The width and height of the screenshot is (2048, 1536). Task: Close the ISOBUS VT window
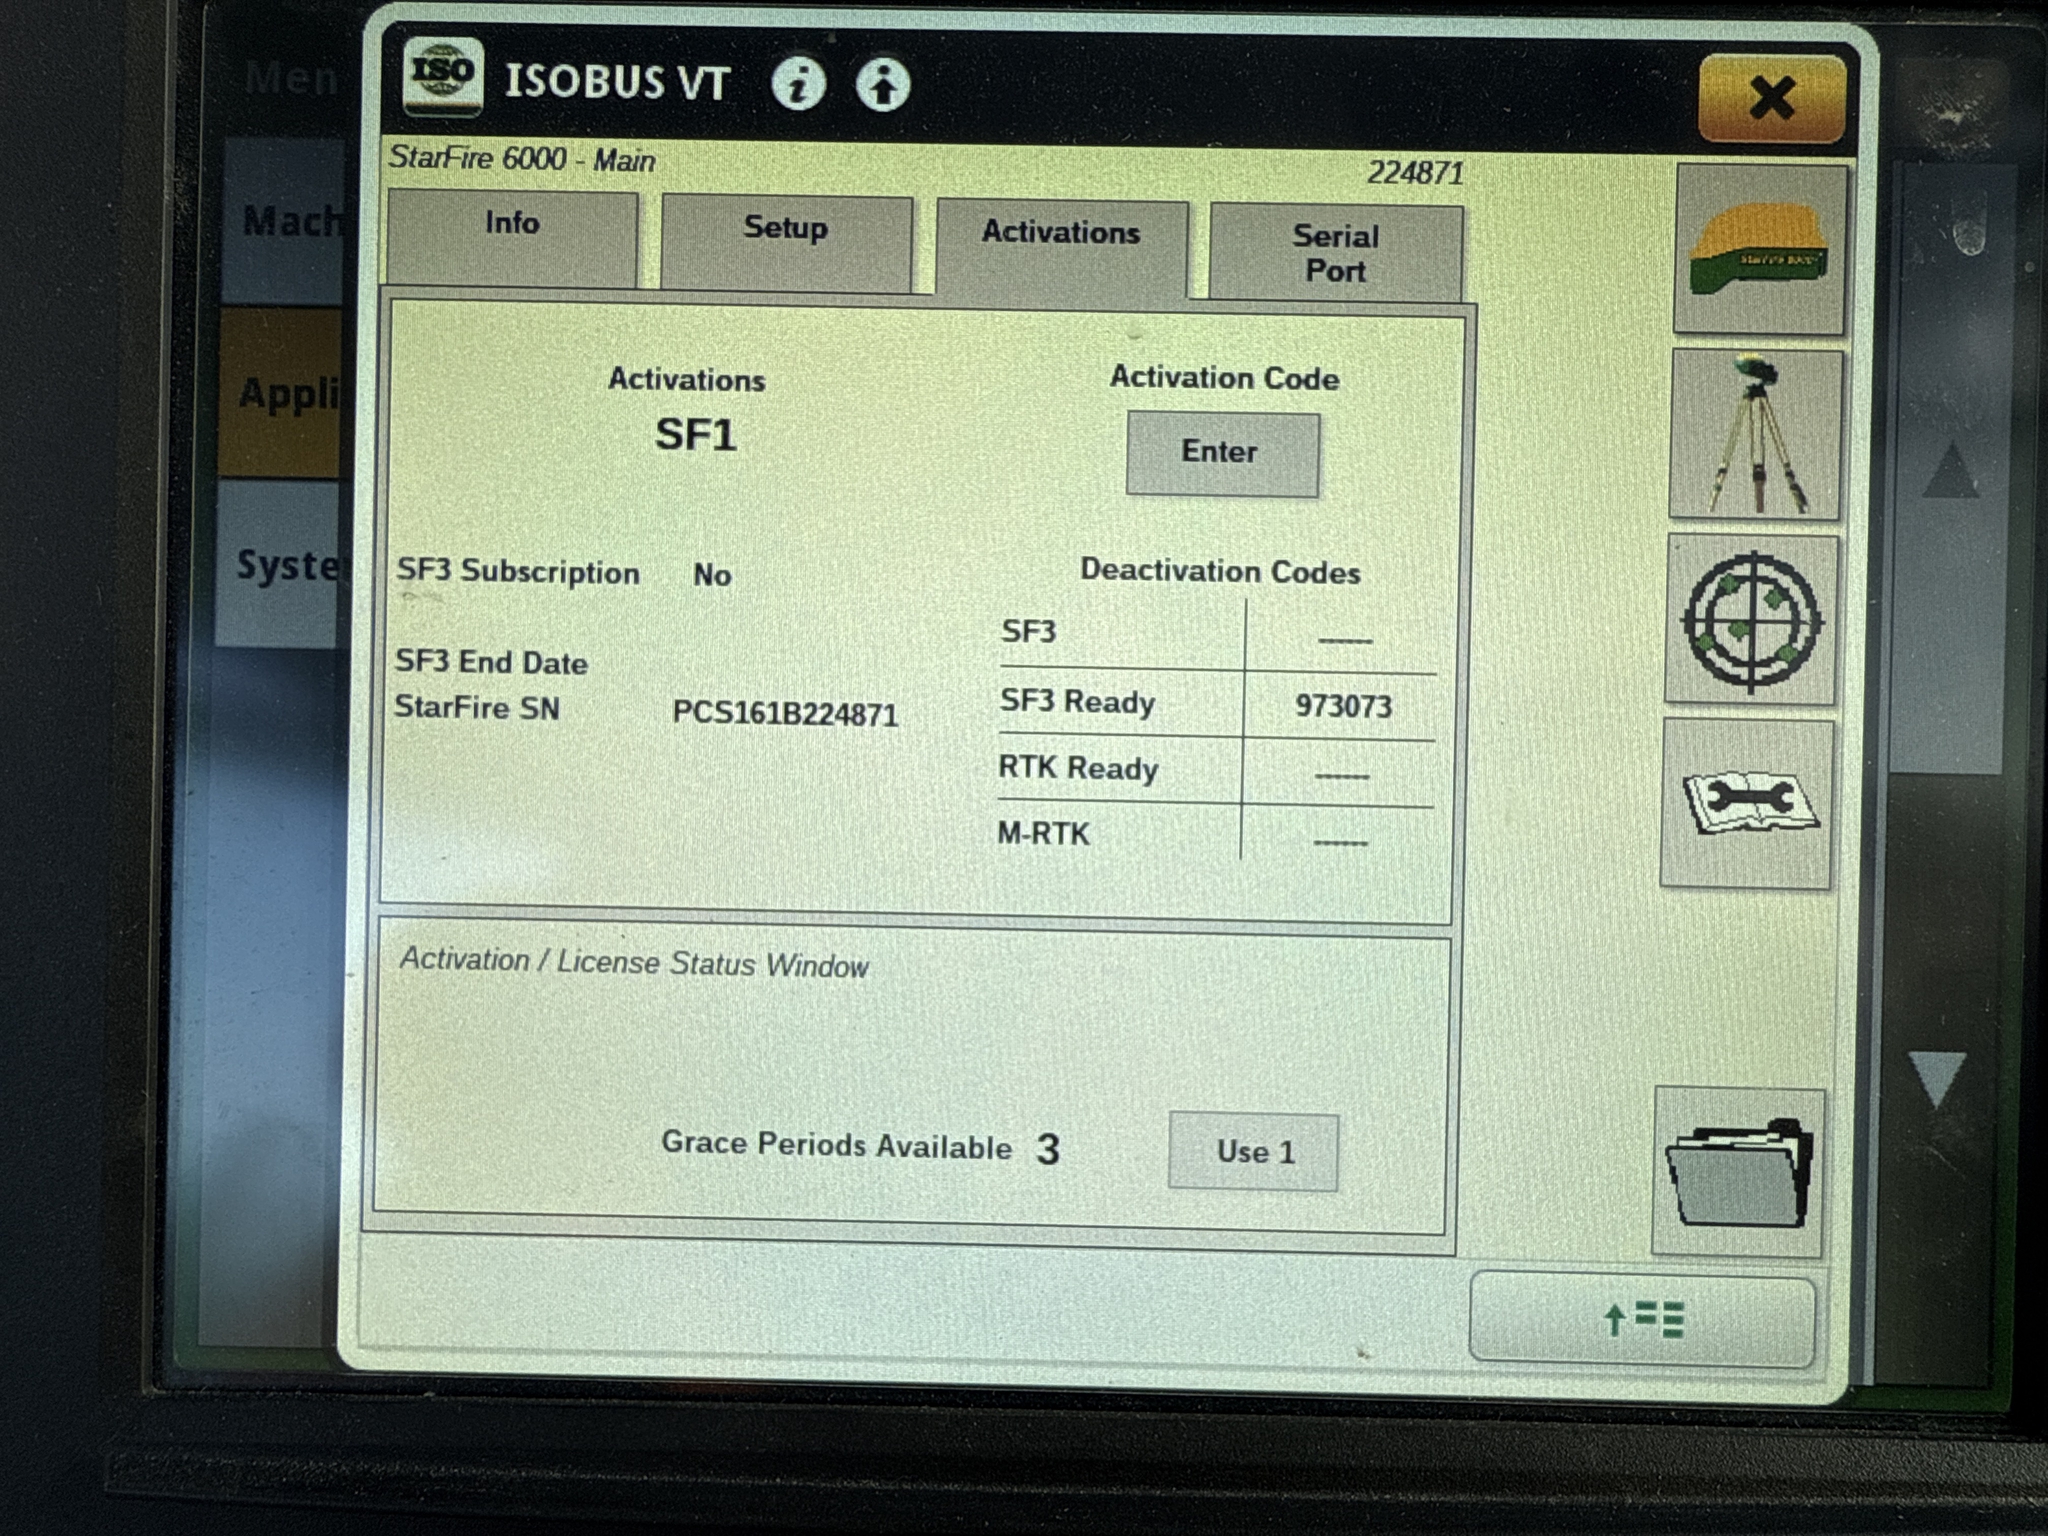(1772, 98)
